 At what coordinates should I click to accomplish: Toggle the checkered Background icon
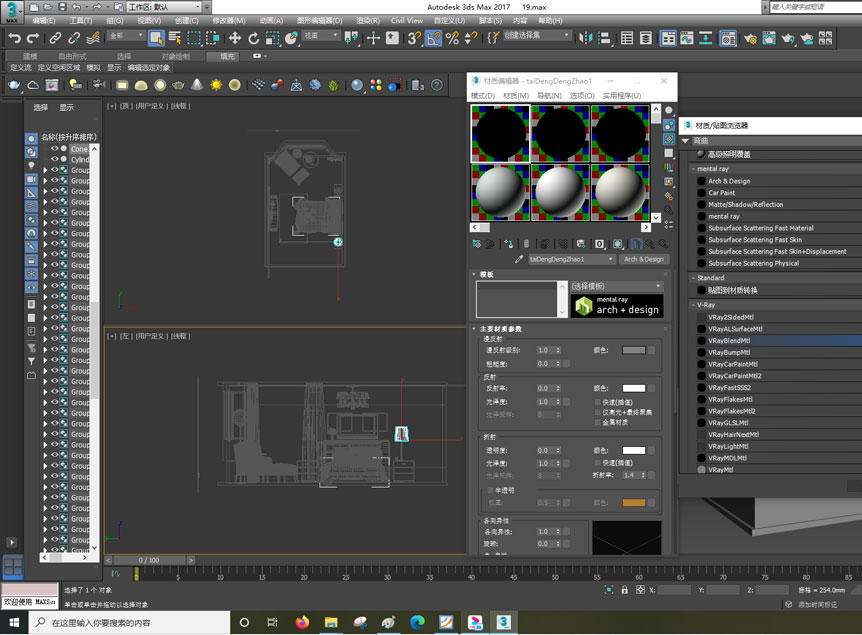(668, 139)
